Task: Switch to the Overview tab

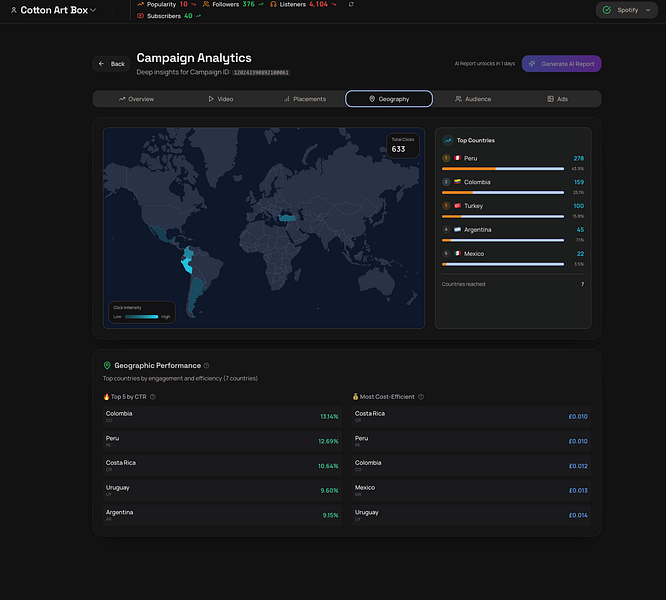Action: 136,99
